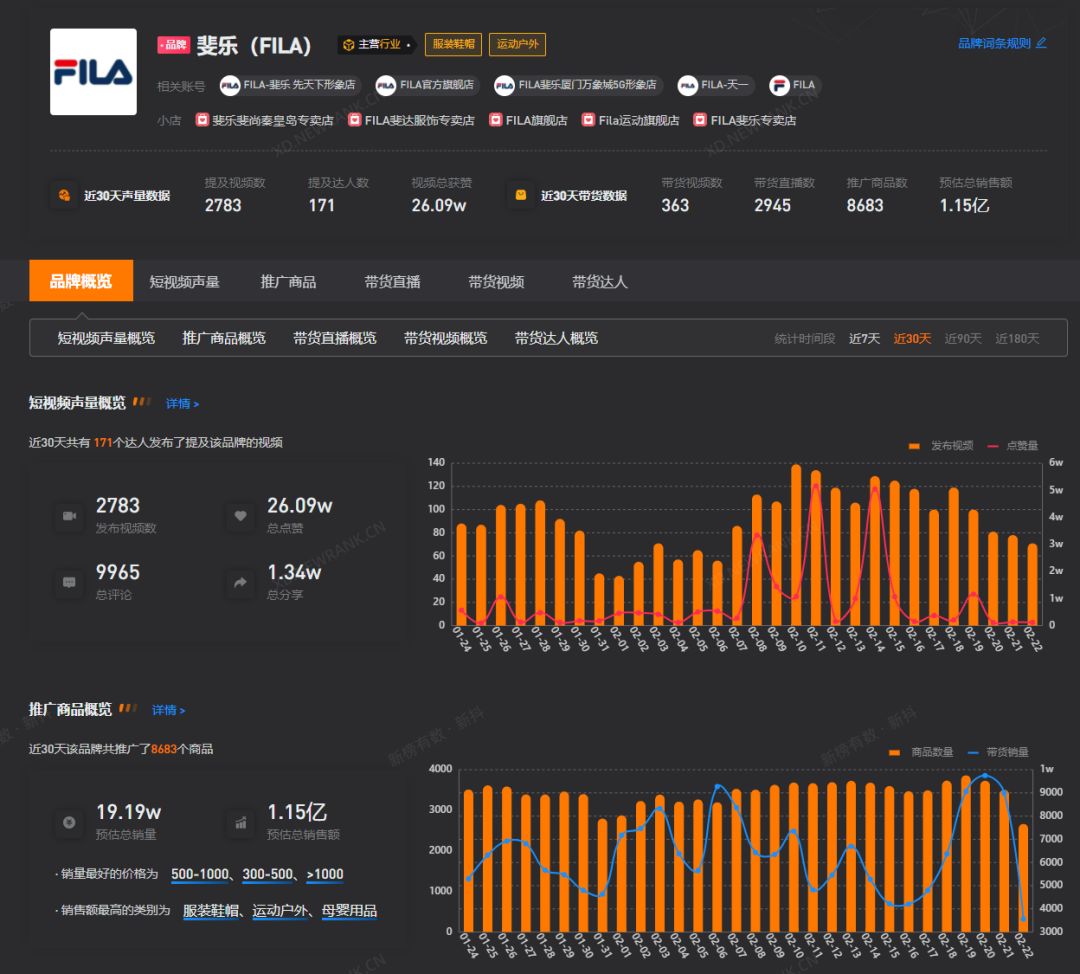Expand 详情 next to 短视频声量概览
Viewport: 1080px width, 974px height.
(182, 404)
